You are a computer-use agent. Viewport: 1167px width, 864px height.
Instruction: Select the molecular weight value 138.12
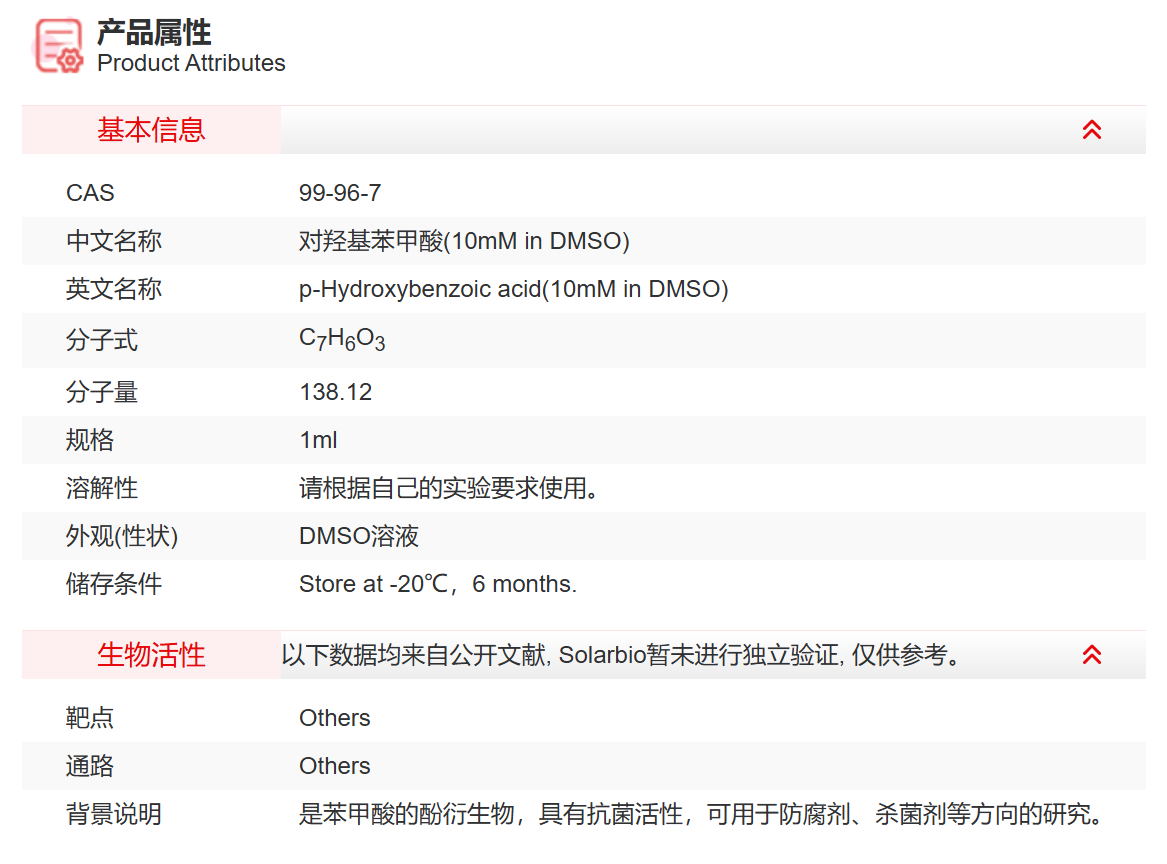coord(335,392)
